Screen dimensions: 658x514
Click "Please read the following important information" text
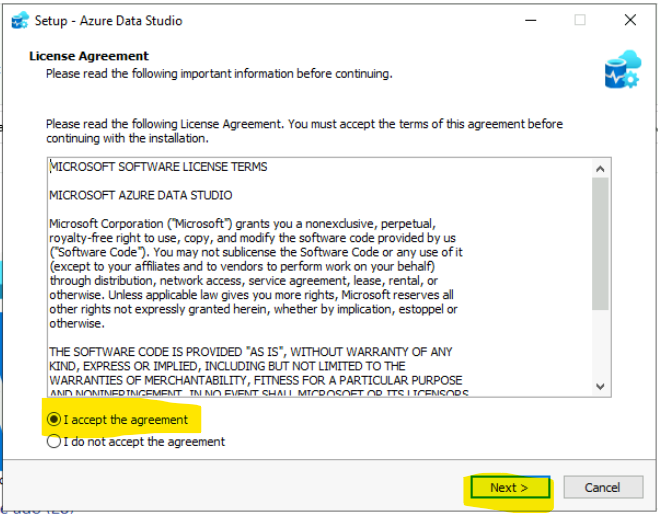point(219,74)
